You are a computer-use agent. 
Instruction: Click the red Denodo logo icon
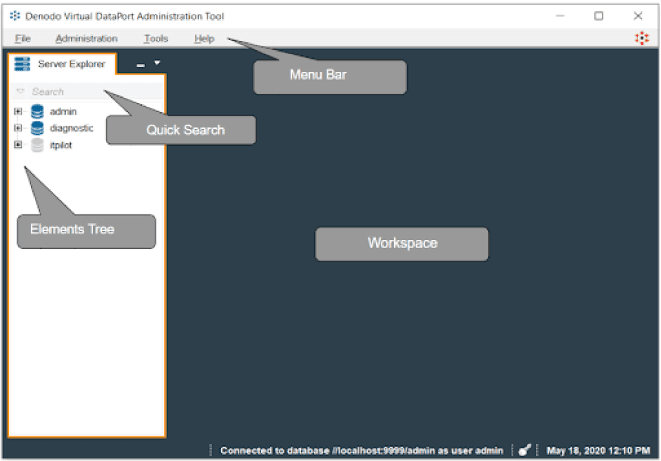(642, 38)
